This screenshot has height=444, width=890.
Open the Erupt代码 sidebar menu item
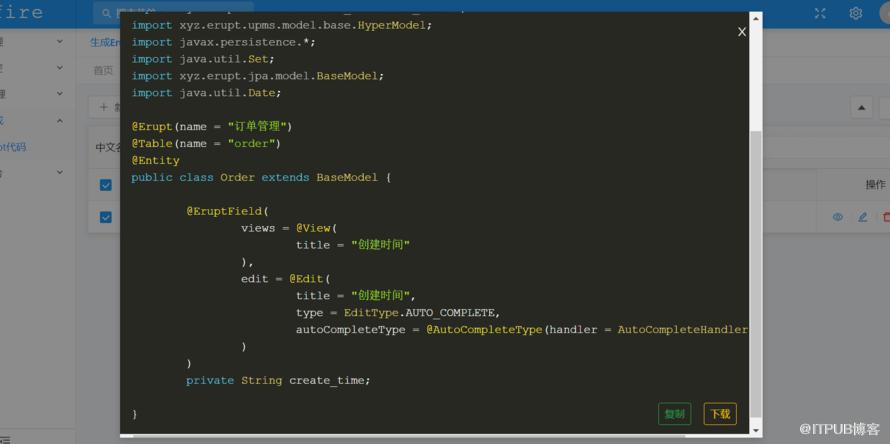coord(12,147)
